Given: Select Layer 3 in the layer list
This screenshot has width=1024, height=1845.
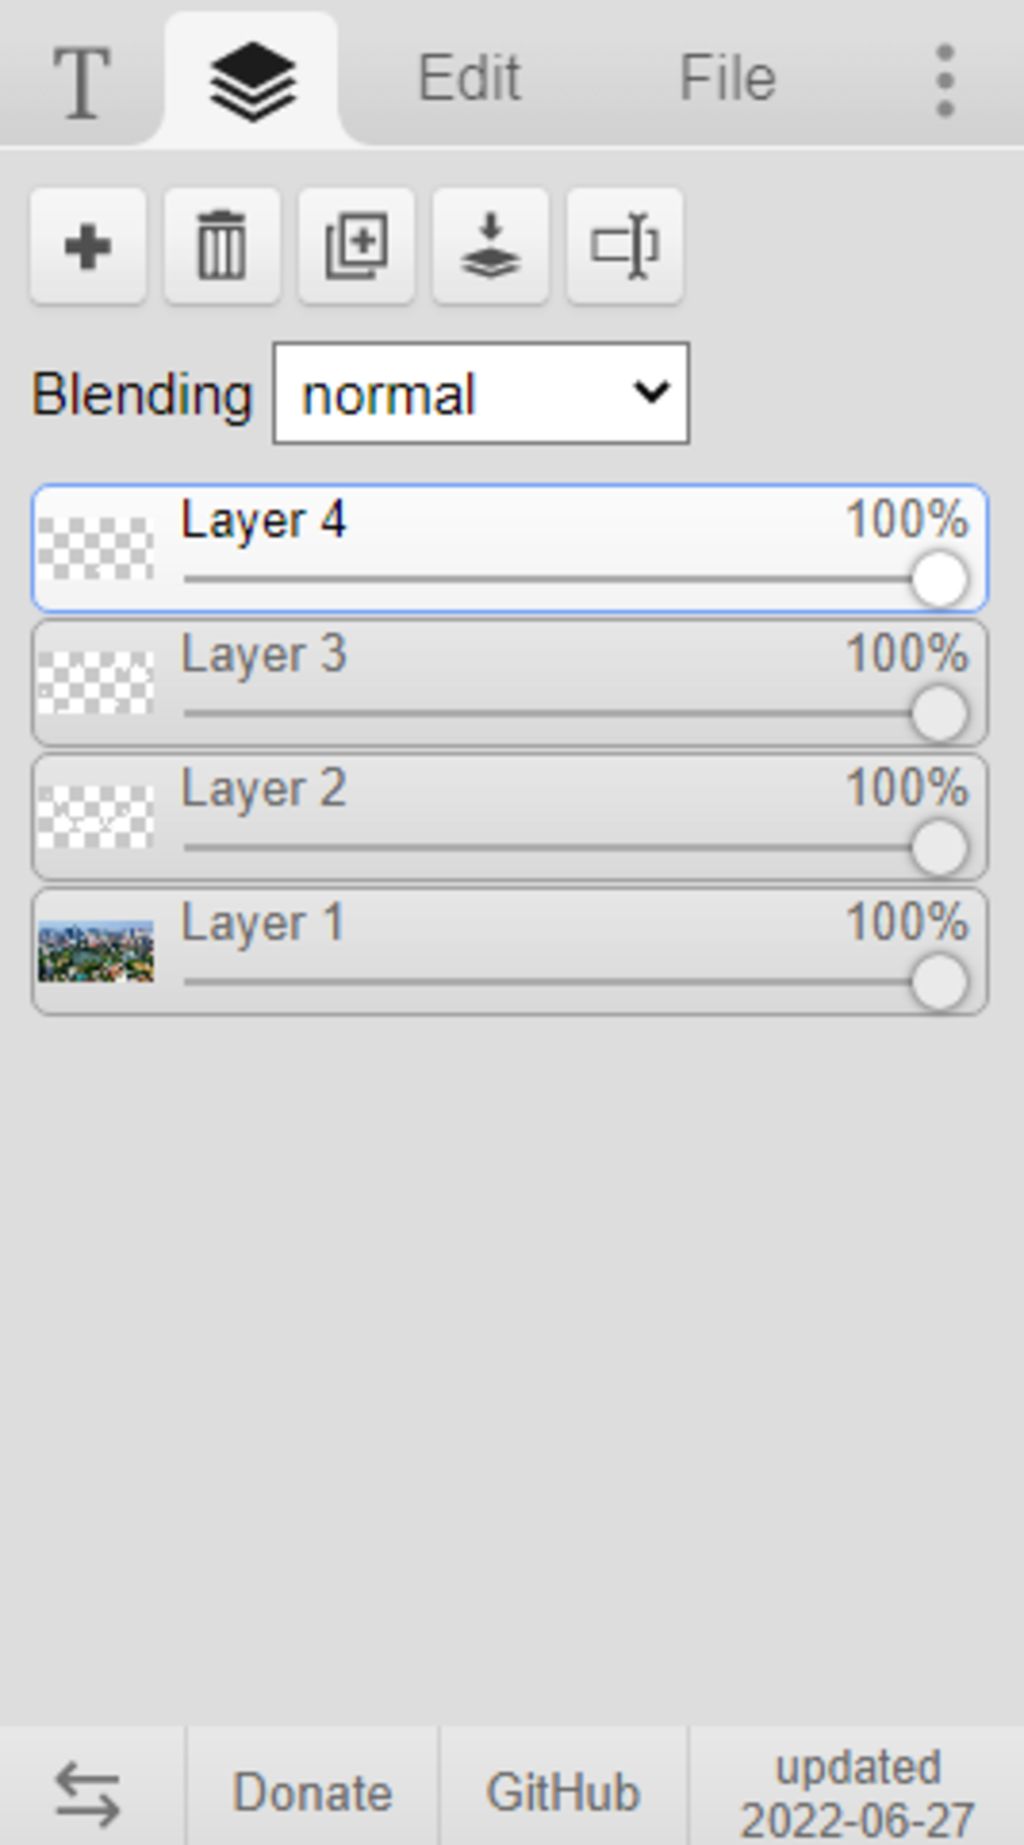Looking at the screenshot, I should (510, 683).
